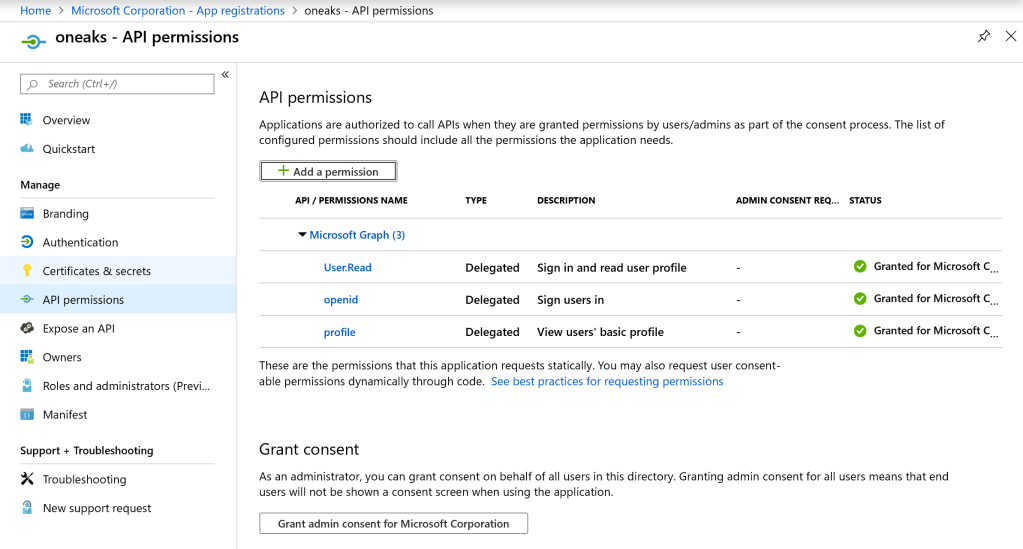1023x549 pixels.
Task: Pin the blade using the pin icon
Action: click(983, 36)
